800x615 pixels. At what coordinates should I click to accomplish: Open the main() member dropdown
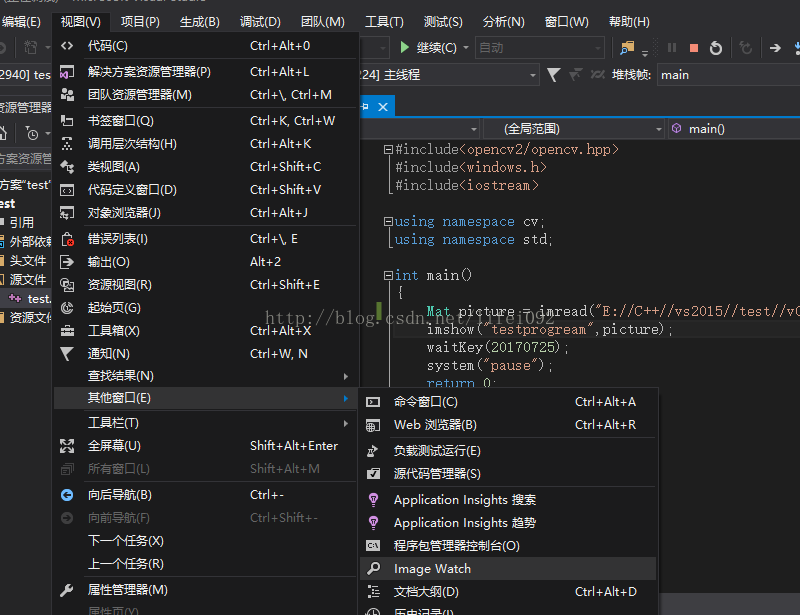click(734, 129)
